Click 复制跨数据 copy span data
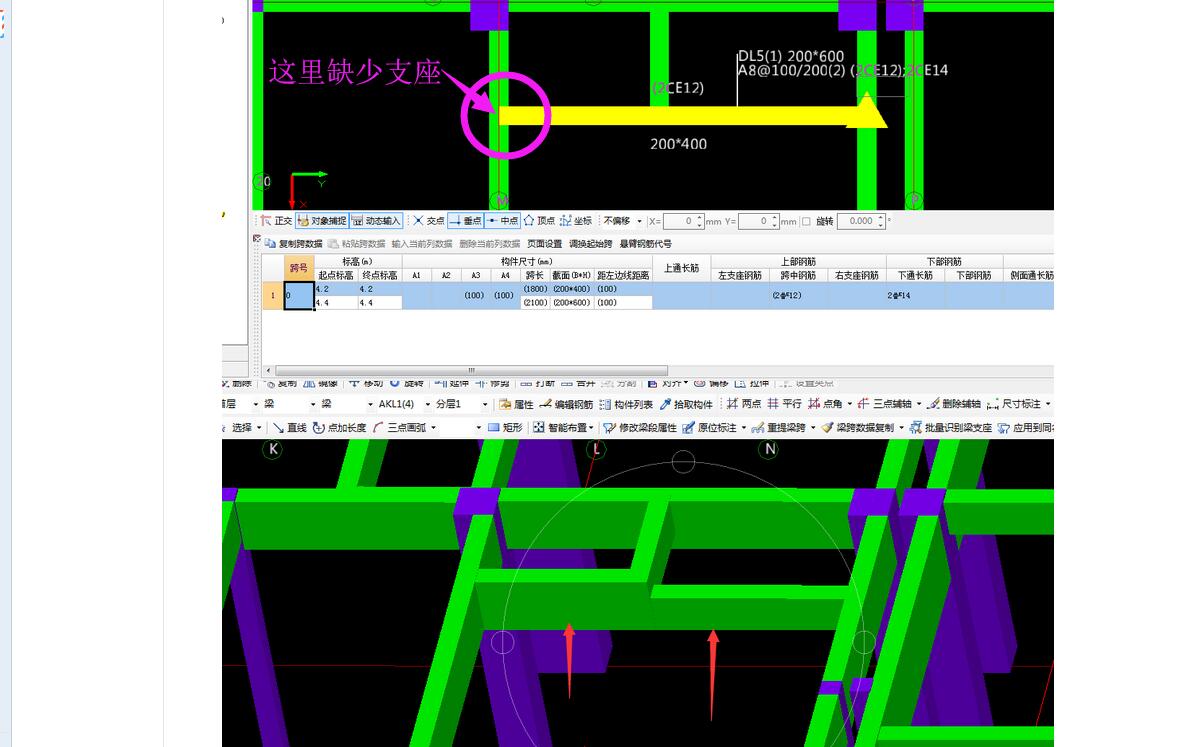1191x747 pixels. tap(293, 244)
